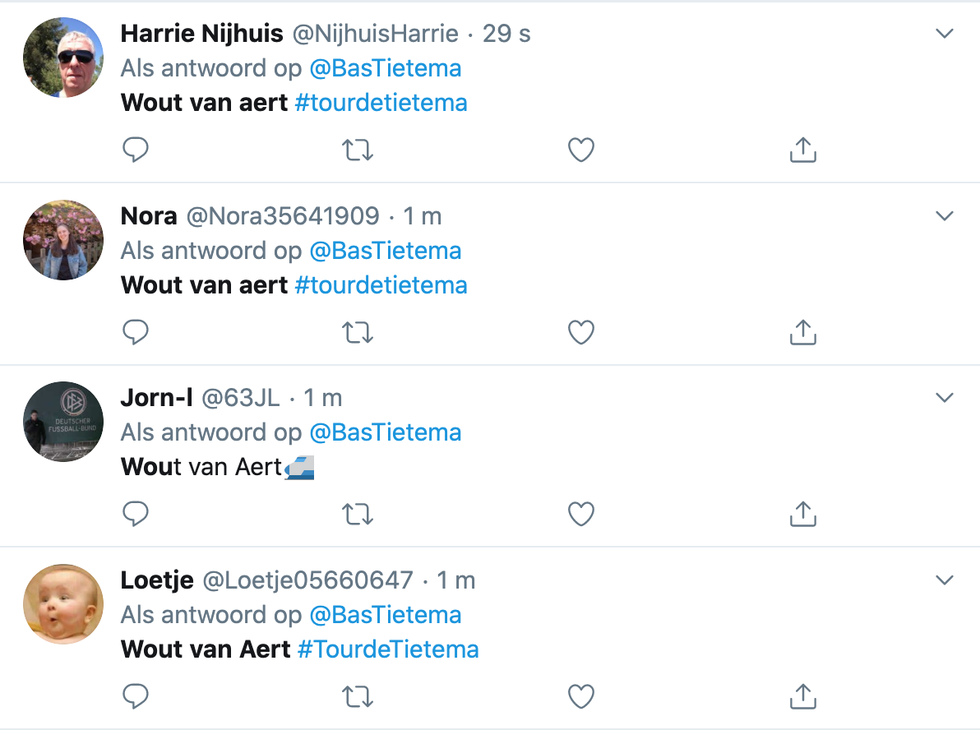The width and height of the screenshot is (980, 730).
Task: Like Loetje's tweet with the heart
Action: [581, 697]
